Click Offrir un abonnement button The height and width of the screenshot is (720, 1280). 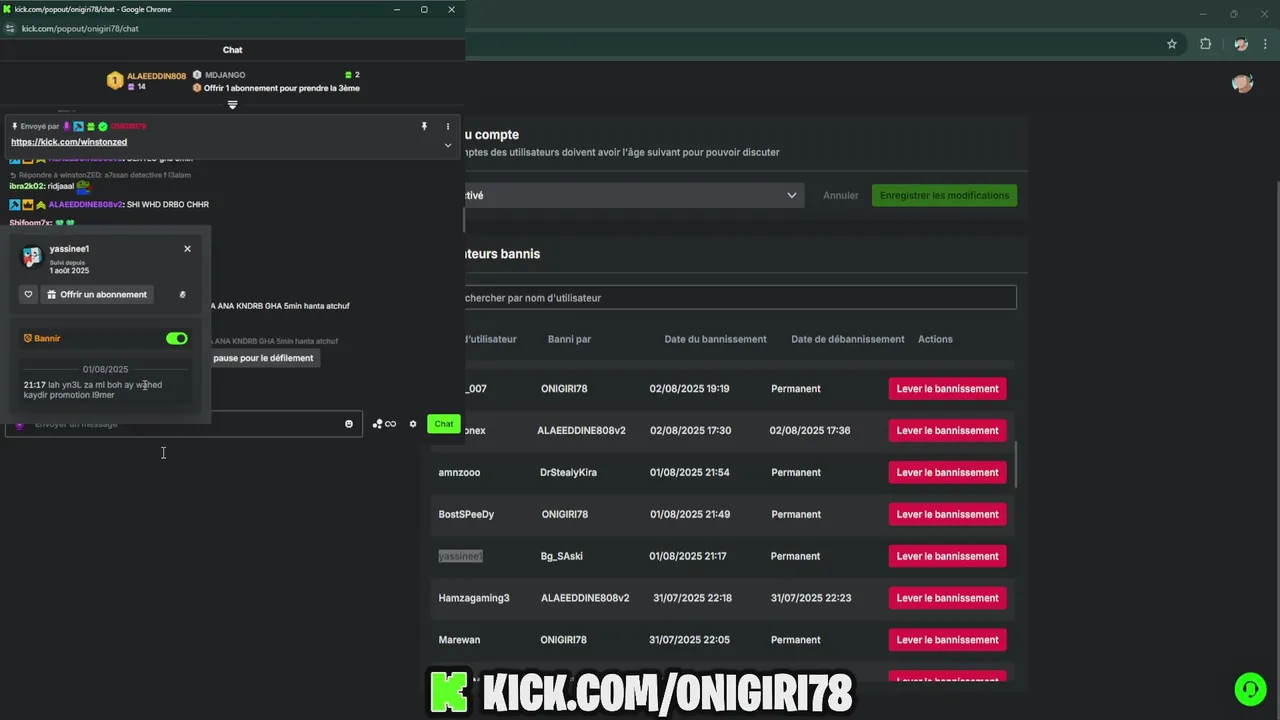tap(97, 295)
